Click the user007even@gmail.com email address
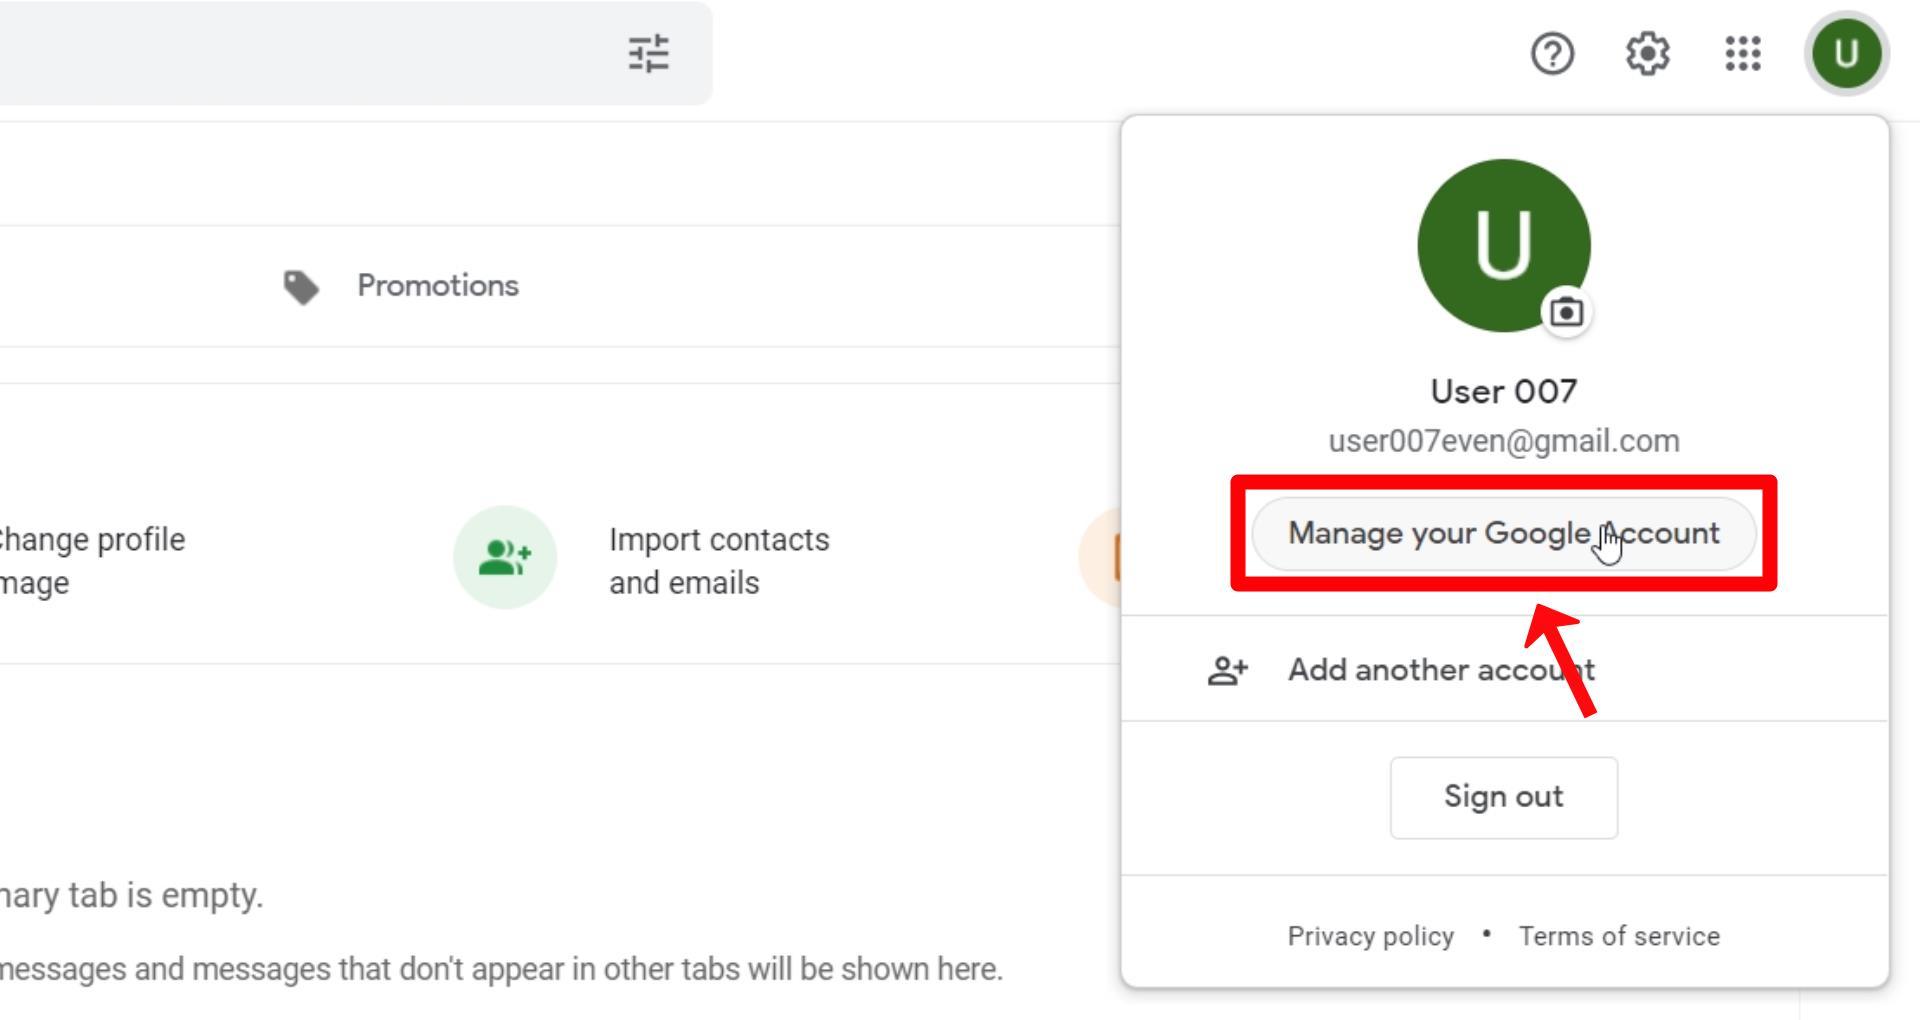This screenshot has height=1020, width=1920. (x=1503, y=441)
